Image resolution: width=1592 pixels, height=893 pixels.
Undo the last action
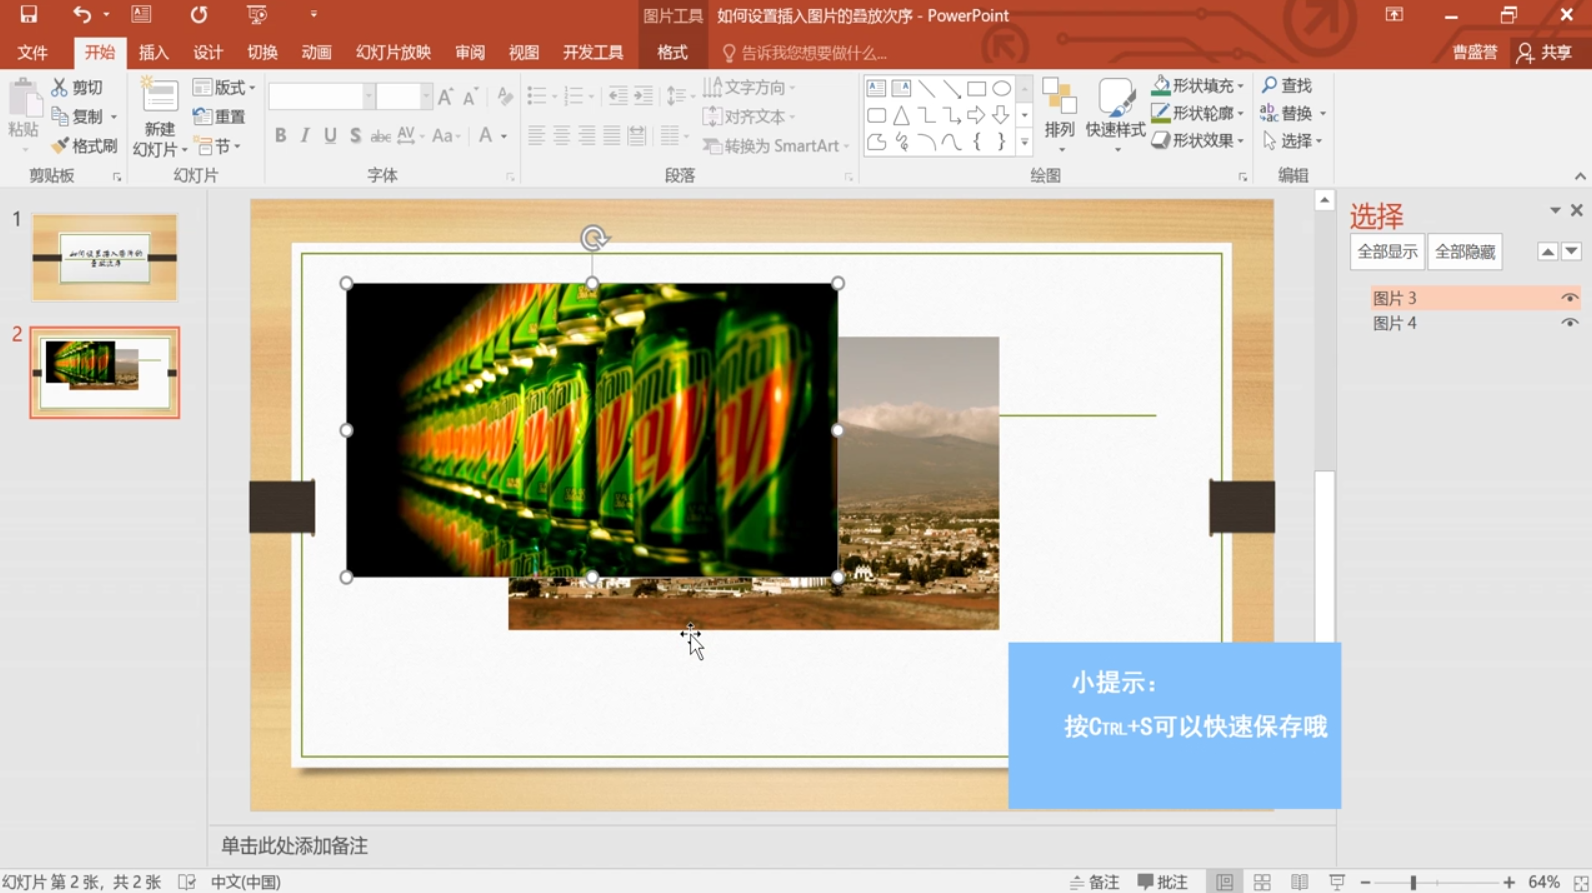(81, 14)
